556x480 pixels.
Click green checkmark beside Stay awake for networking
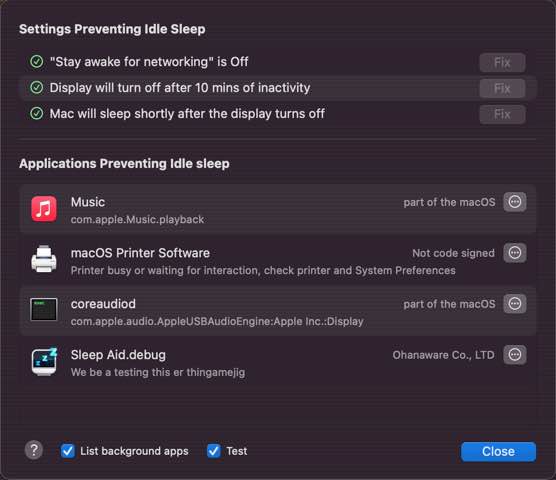pyautogui.click(x=37, y=61)
